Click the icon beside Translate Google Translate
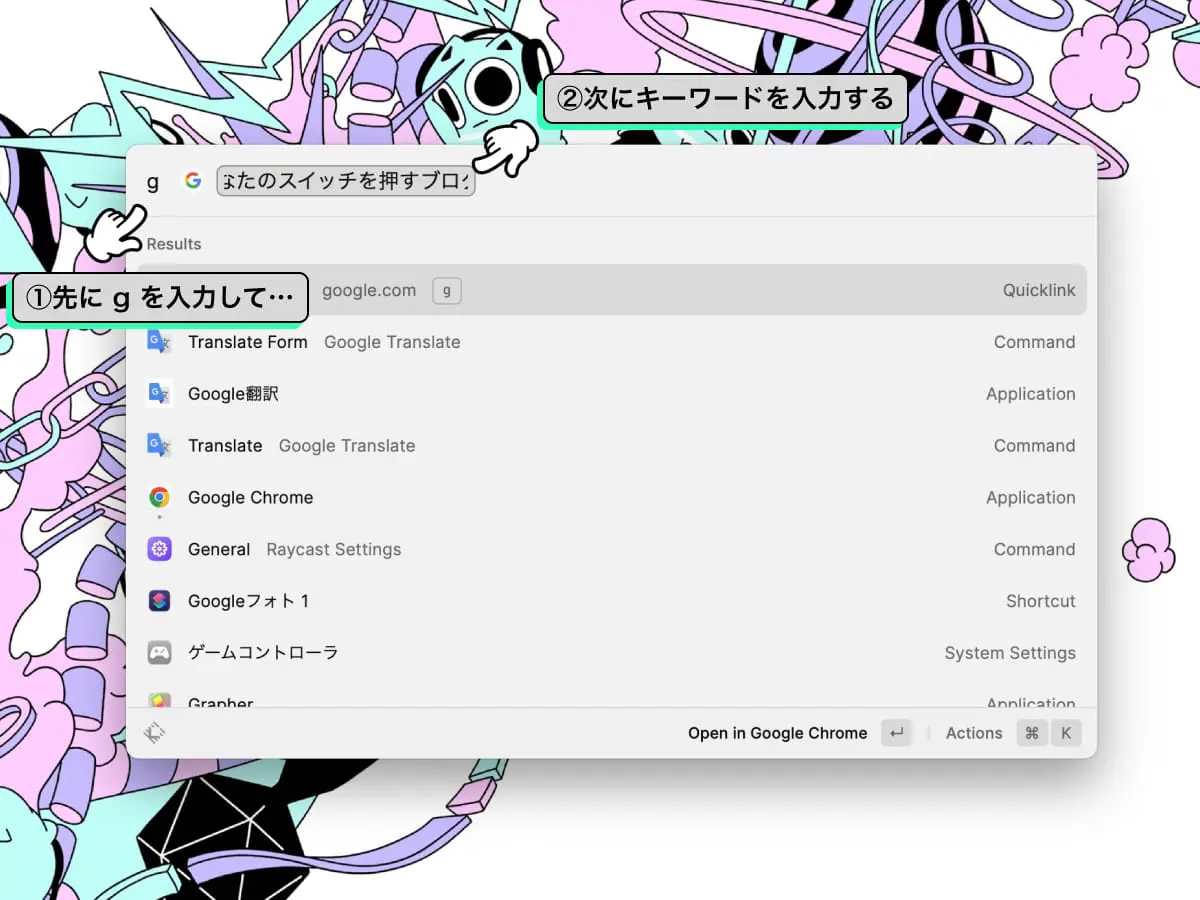 [x=159, y=446]
